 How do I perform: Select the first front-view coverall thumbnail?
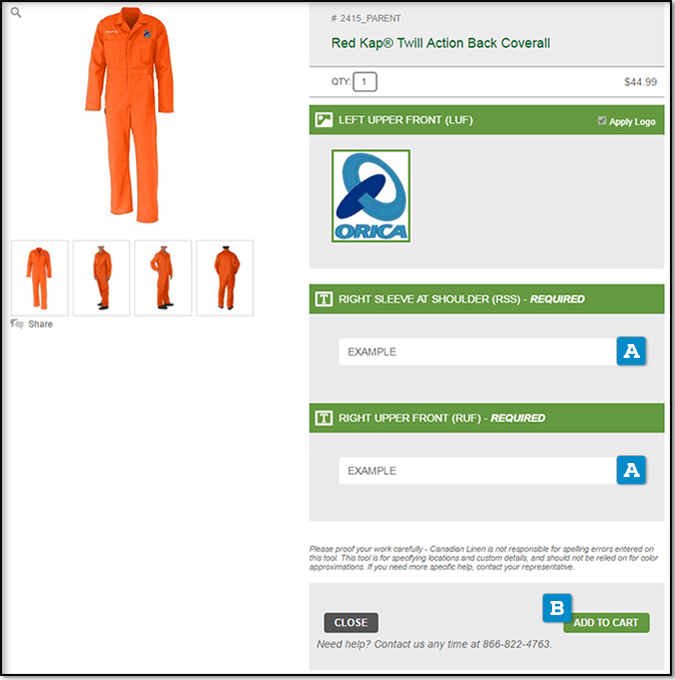(39, 278)
